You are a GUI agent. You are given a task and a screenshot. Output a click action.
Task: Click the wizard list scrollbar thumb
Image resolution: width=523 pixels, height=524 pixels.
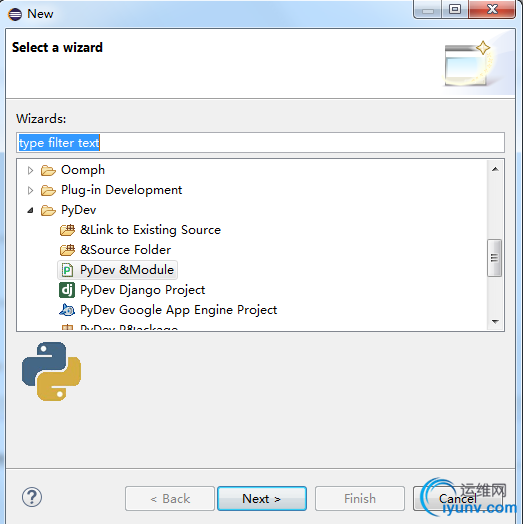[495, 258]
